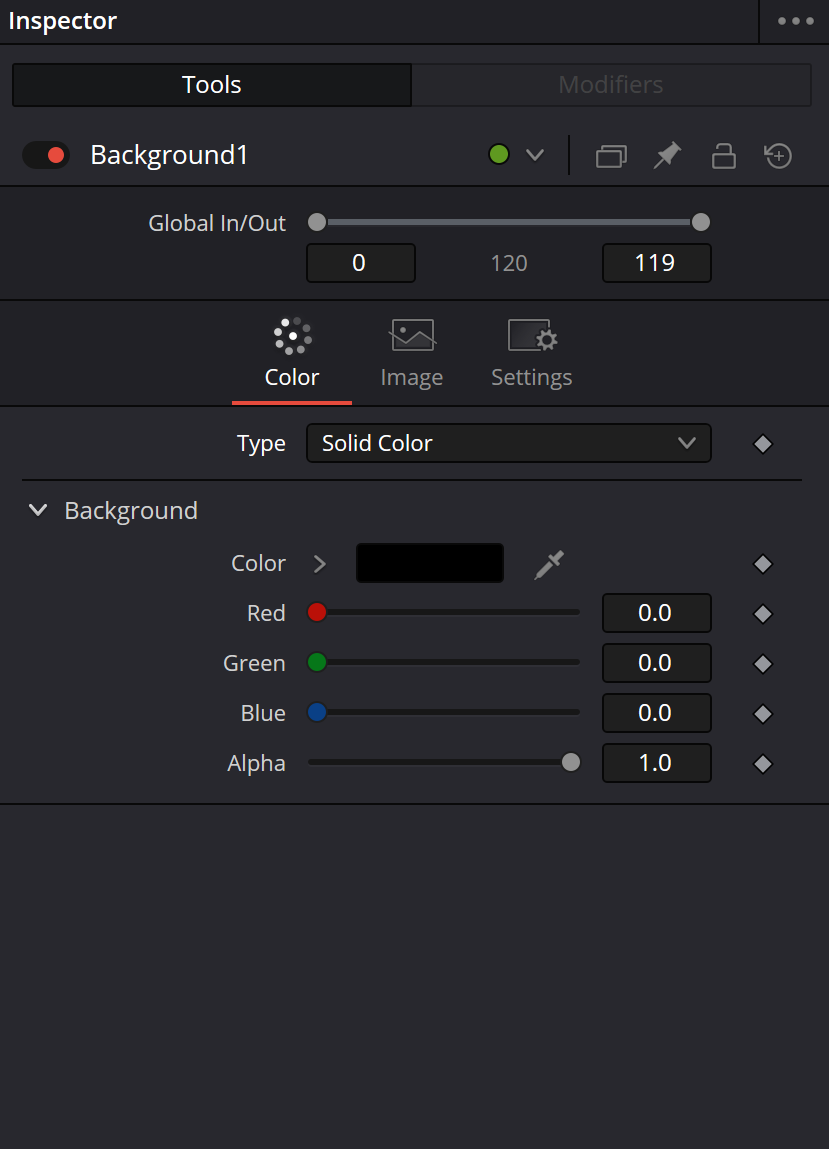Click the Blue slider handle
The width and height of the screenshot is (829, 1149).
[317, 712]
